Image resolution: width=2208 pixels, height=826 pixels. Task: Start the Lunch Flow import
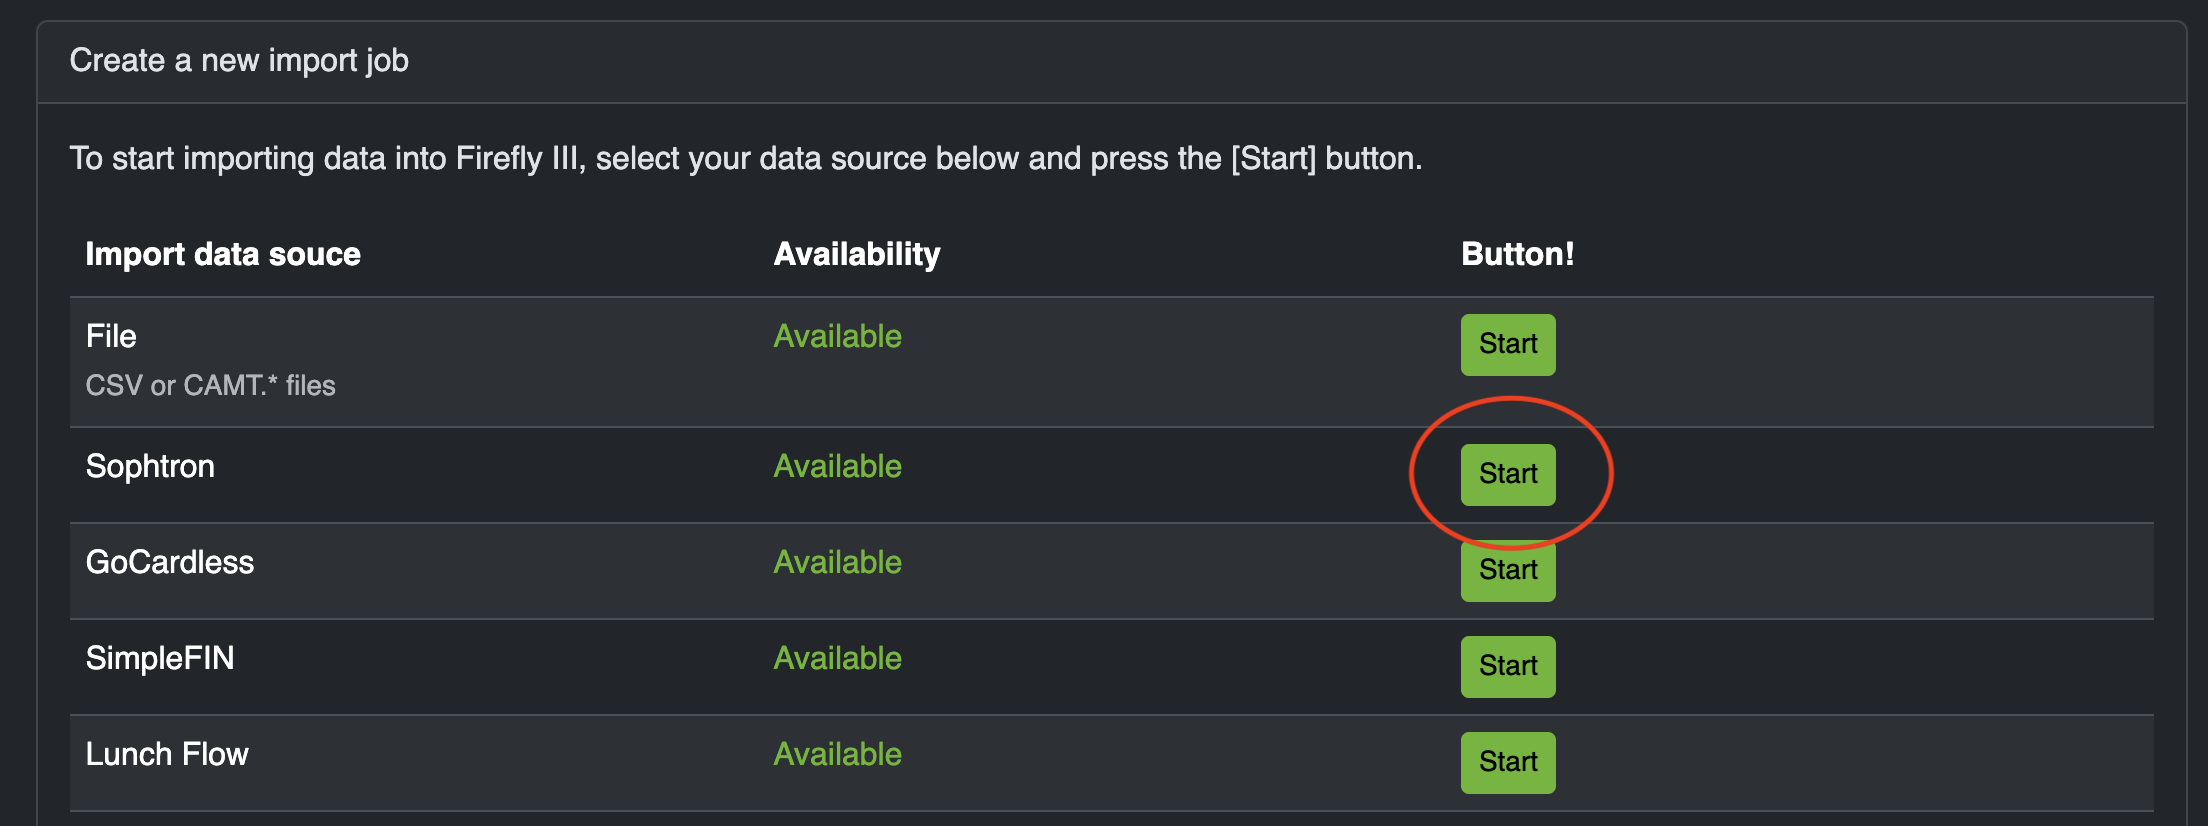click(x=1507, y=761)
